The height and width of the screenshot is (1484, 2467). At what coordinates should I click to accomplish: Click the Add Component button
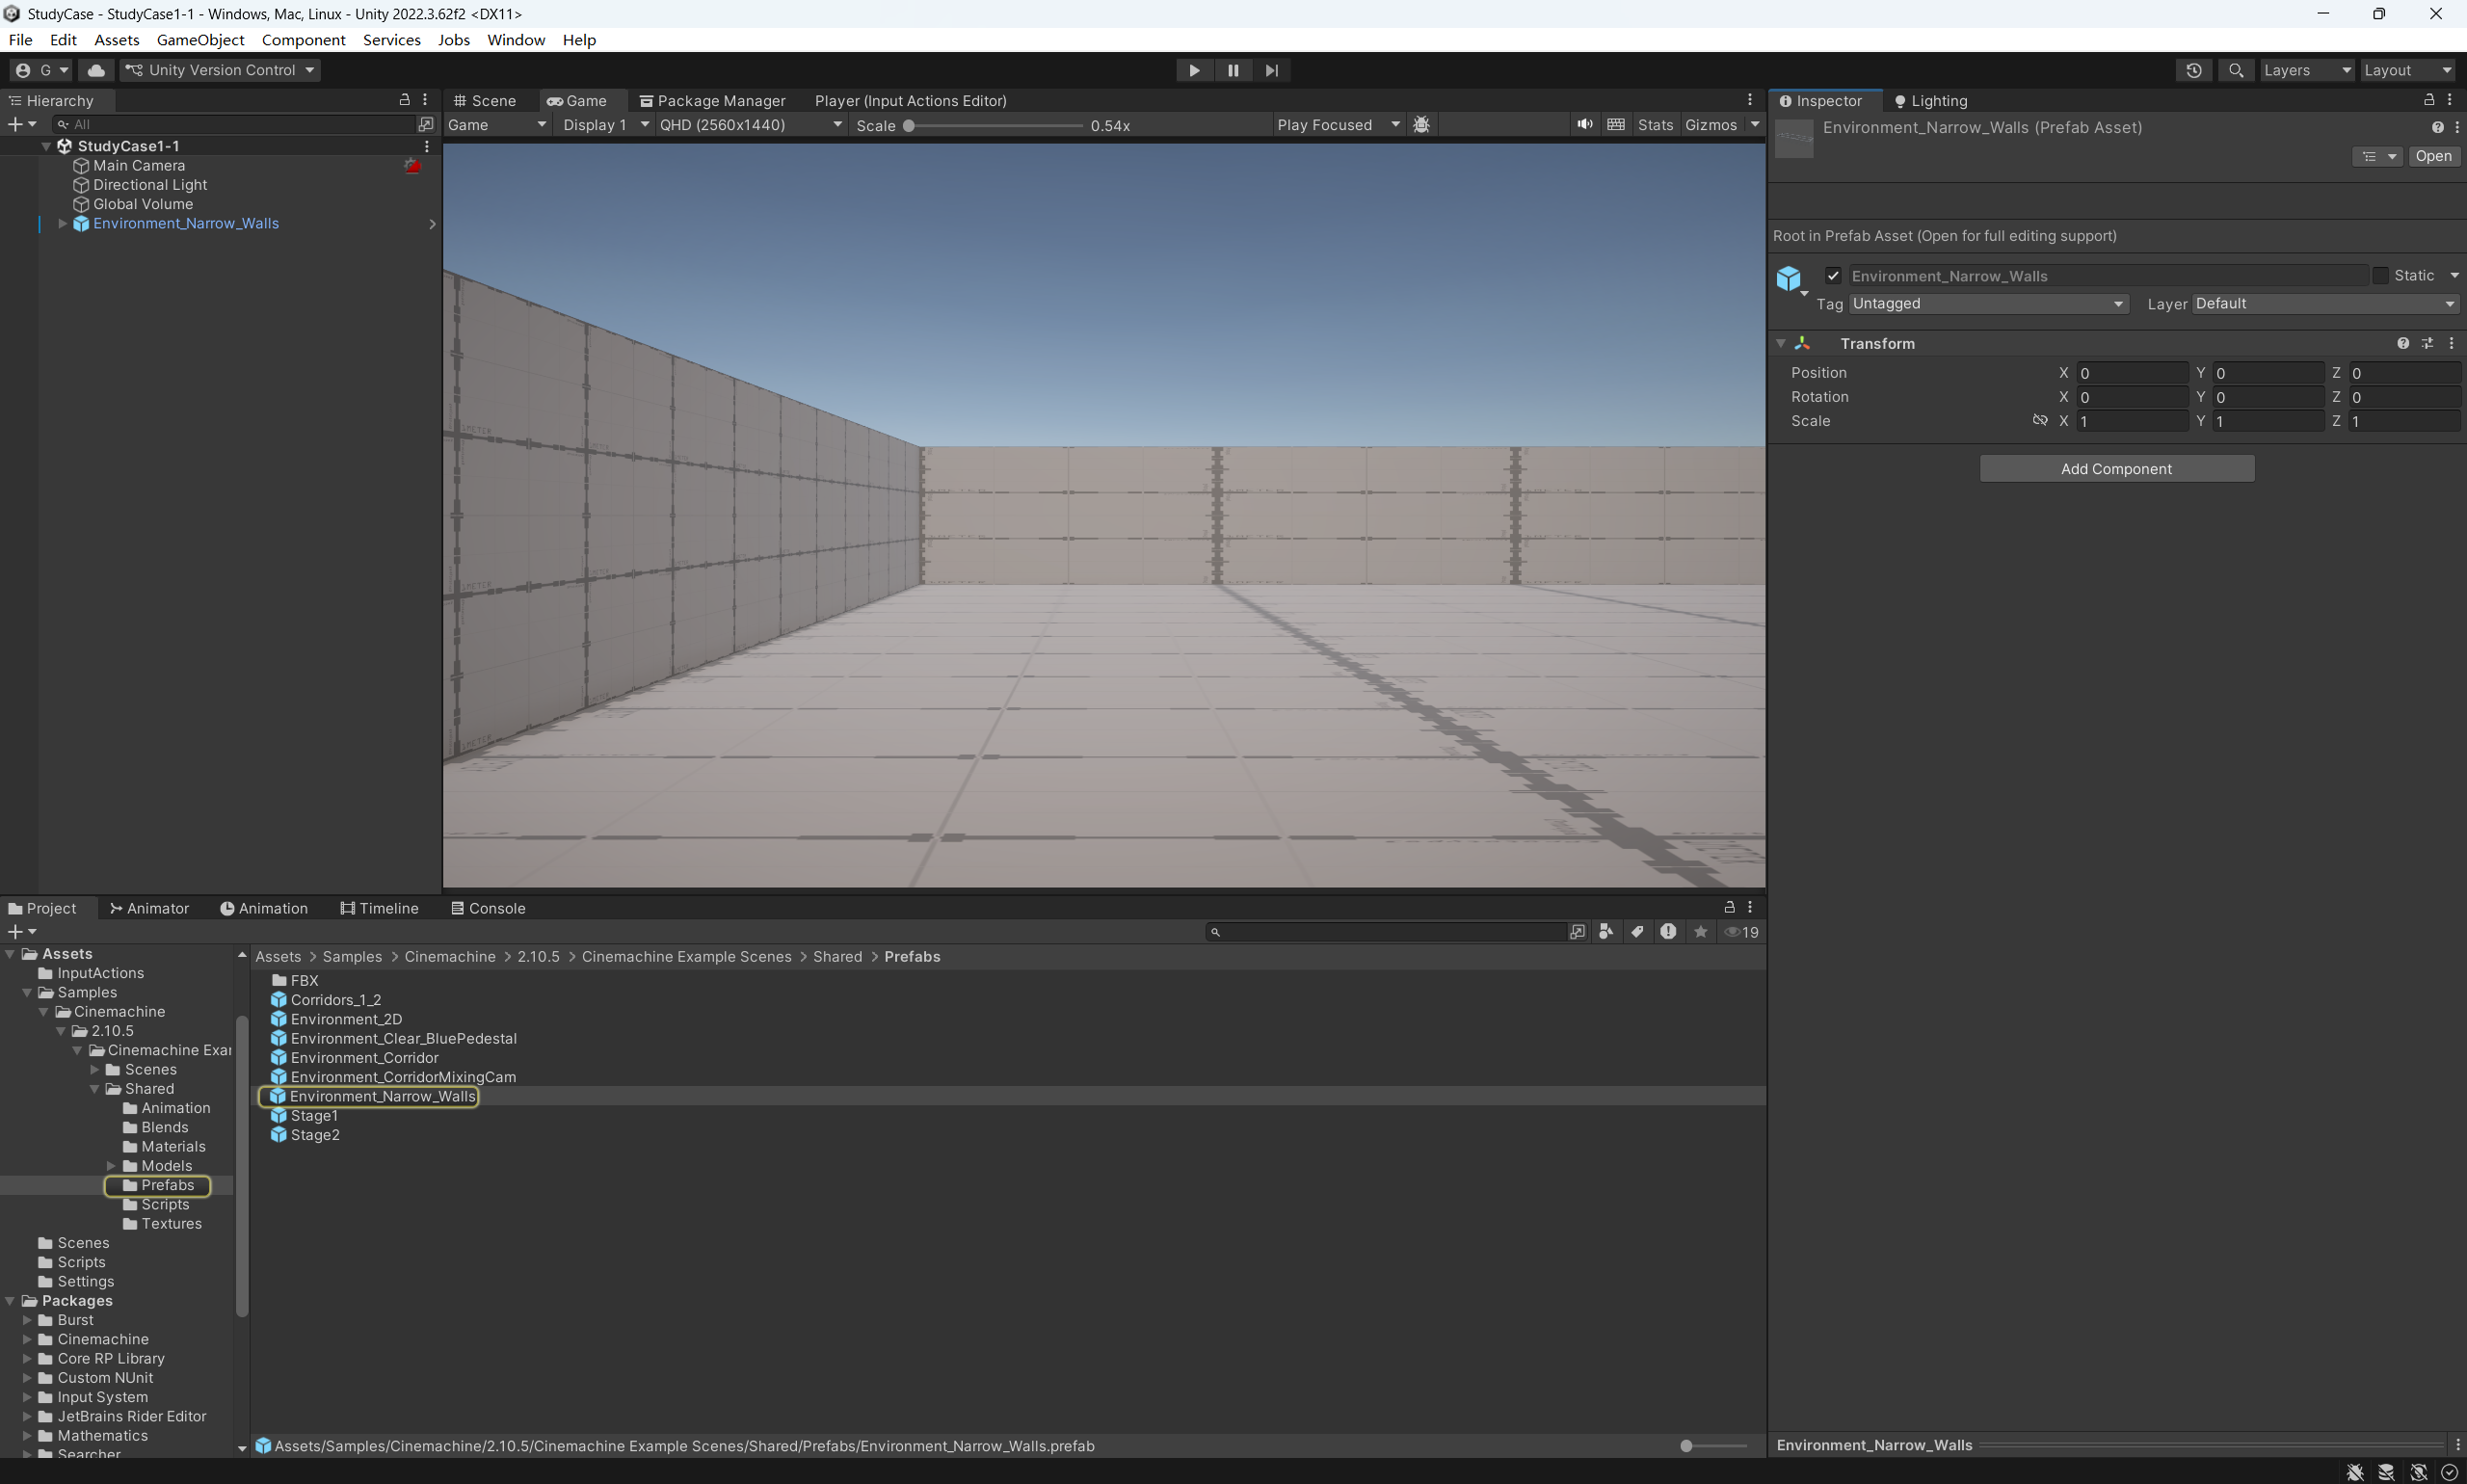coord(2116,469)
